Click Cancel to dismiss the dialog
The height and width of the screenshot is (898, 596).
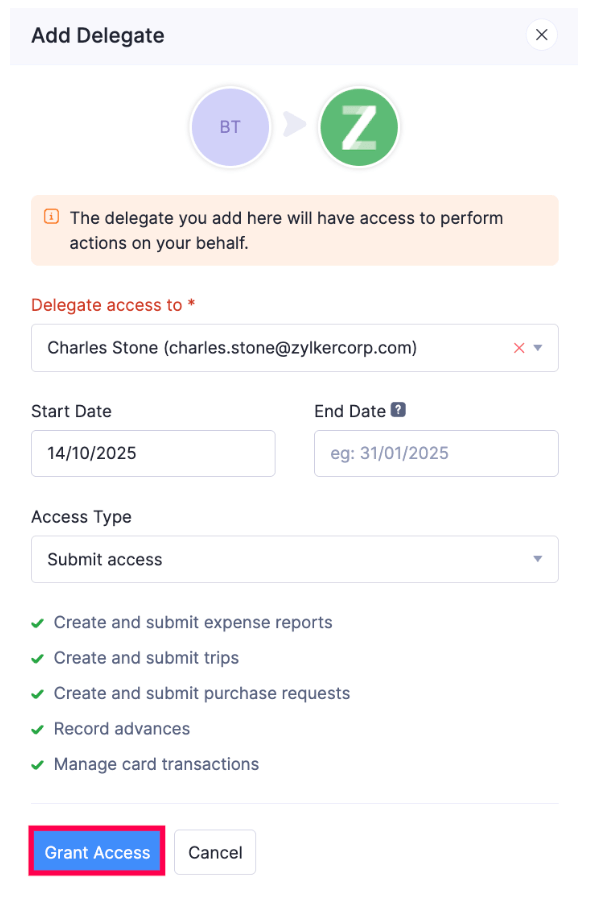[x=214, y=852]
